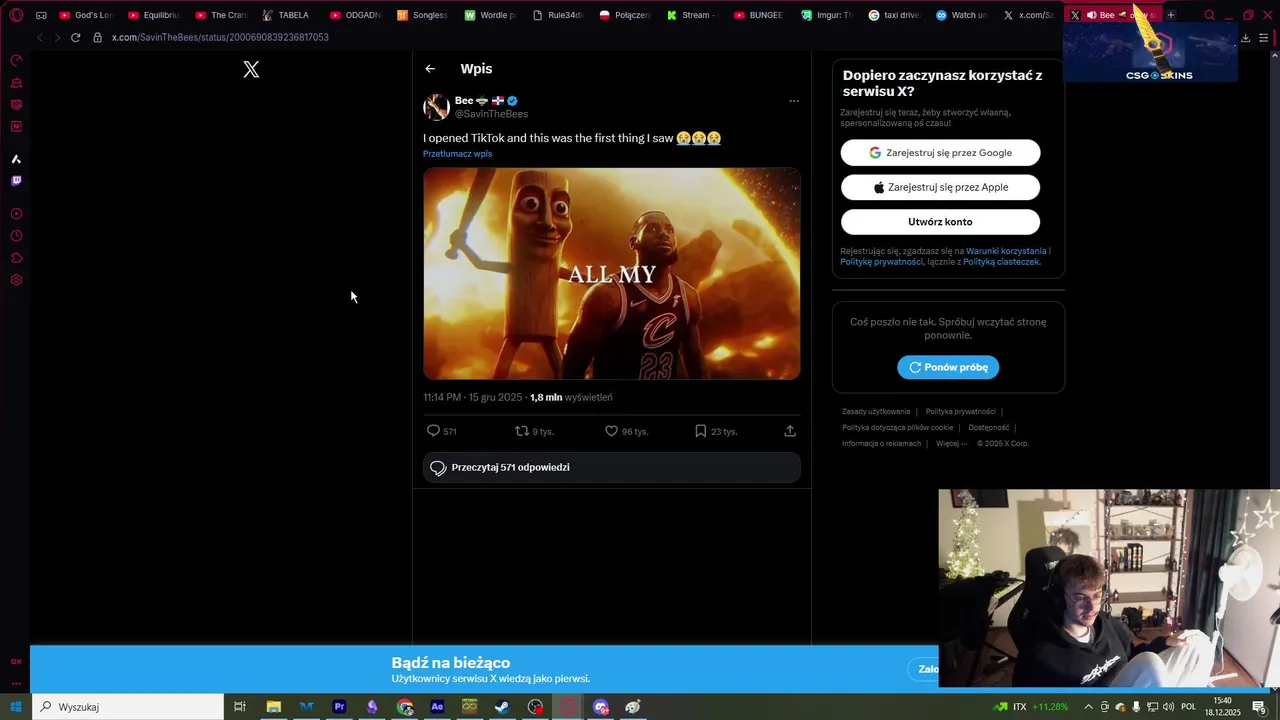Click the reply icon showing 571
This screenshot has width=1280, height=720.
(x=433, y=431)
